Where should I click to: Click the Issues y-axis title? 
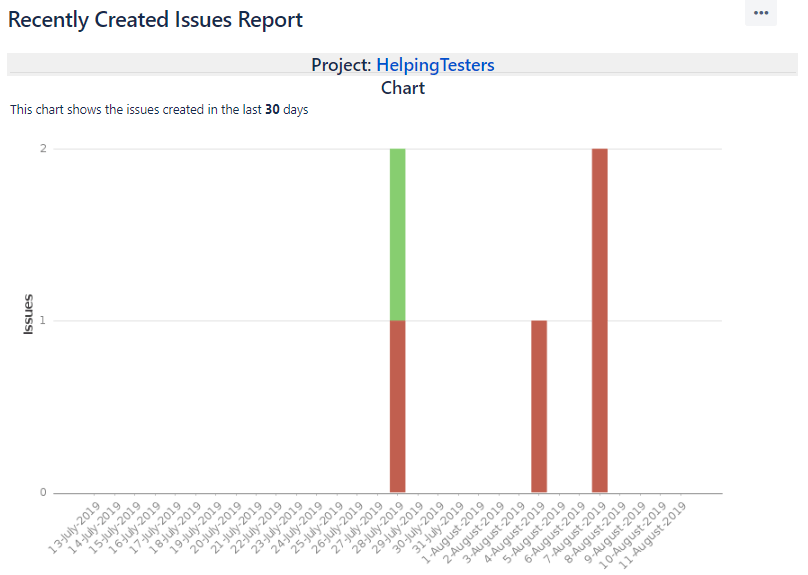point(29,313)
